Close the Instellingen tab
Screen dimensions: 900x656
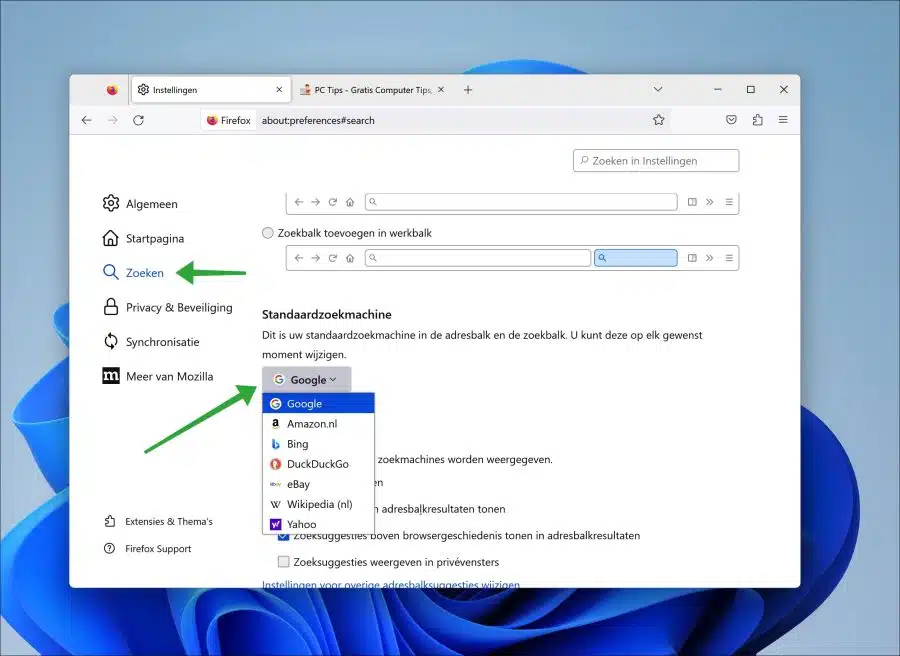[x=279, y=90]
